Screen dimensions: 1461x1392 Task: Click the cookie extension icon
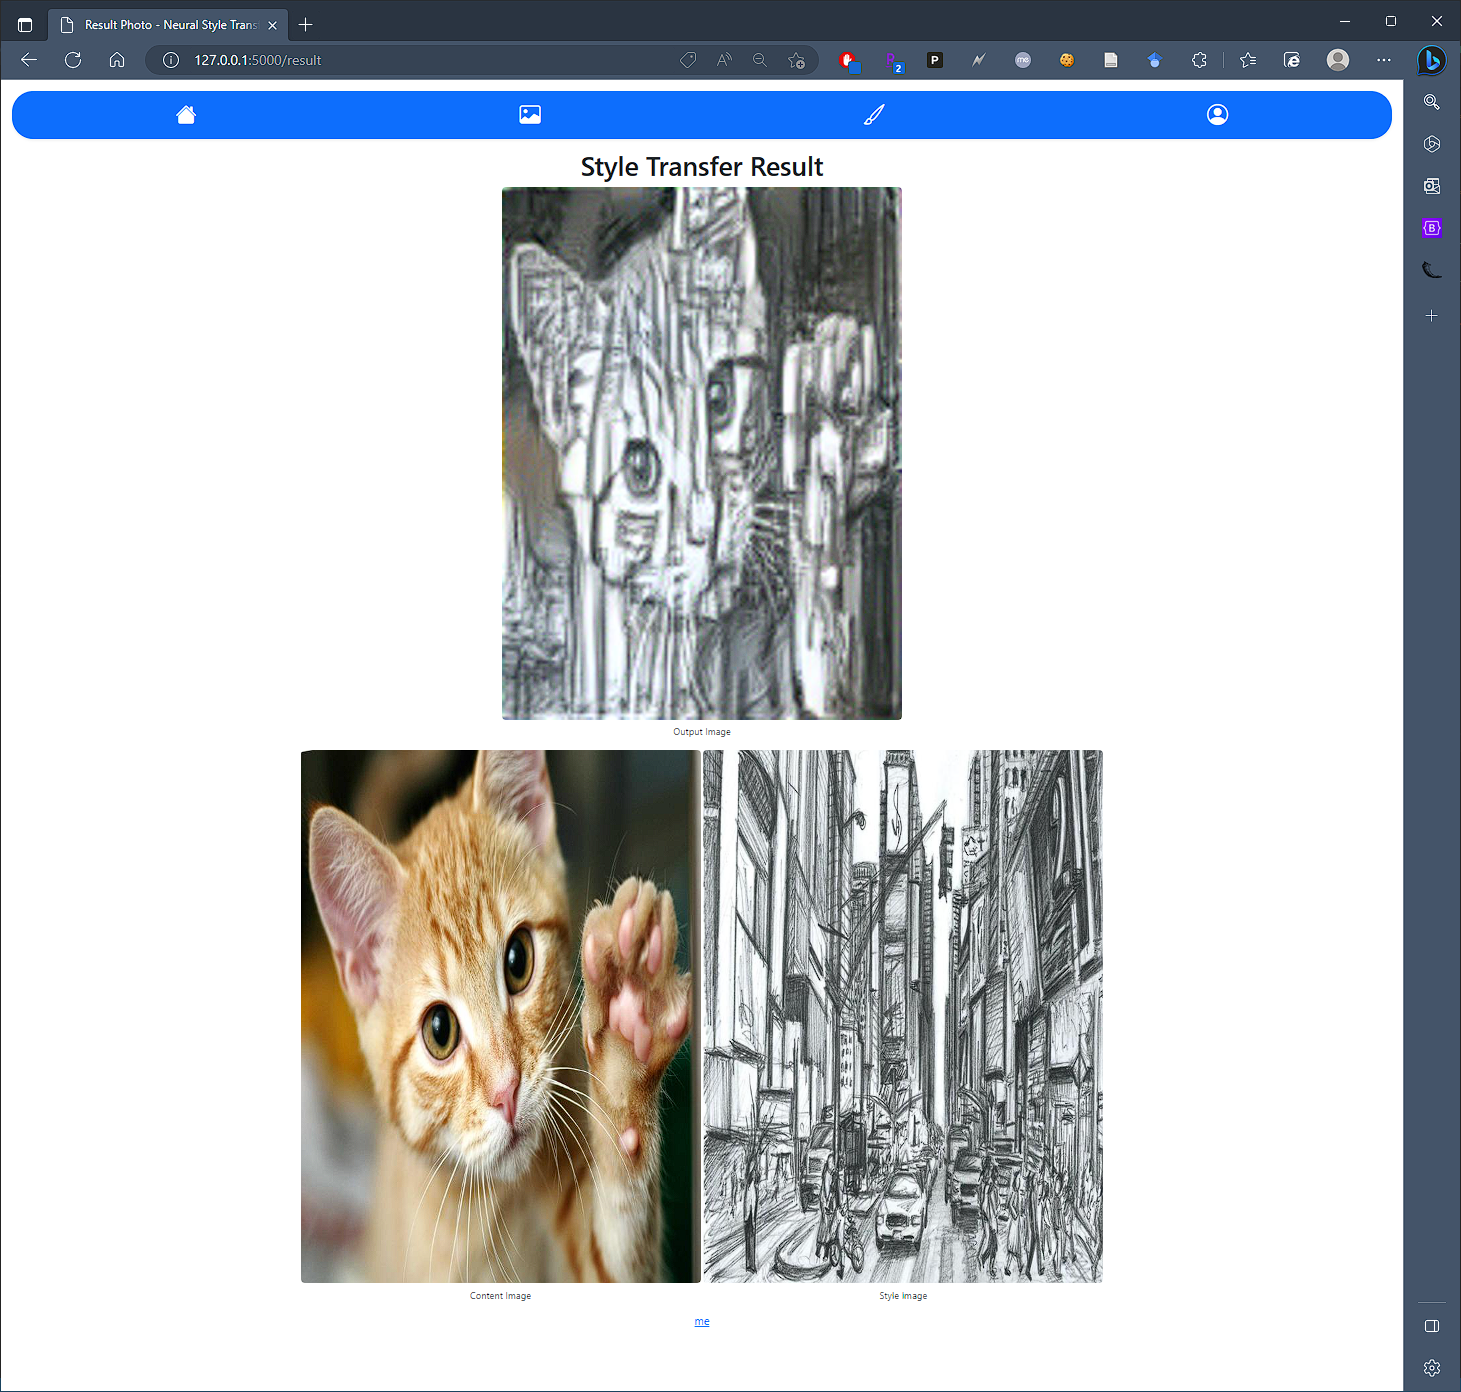pos(1066,60)
